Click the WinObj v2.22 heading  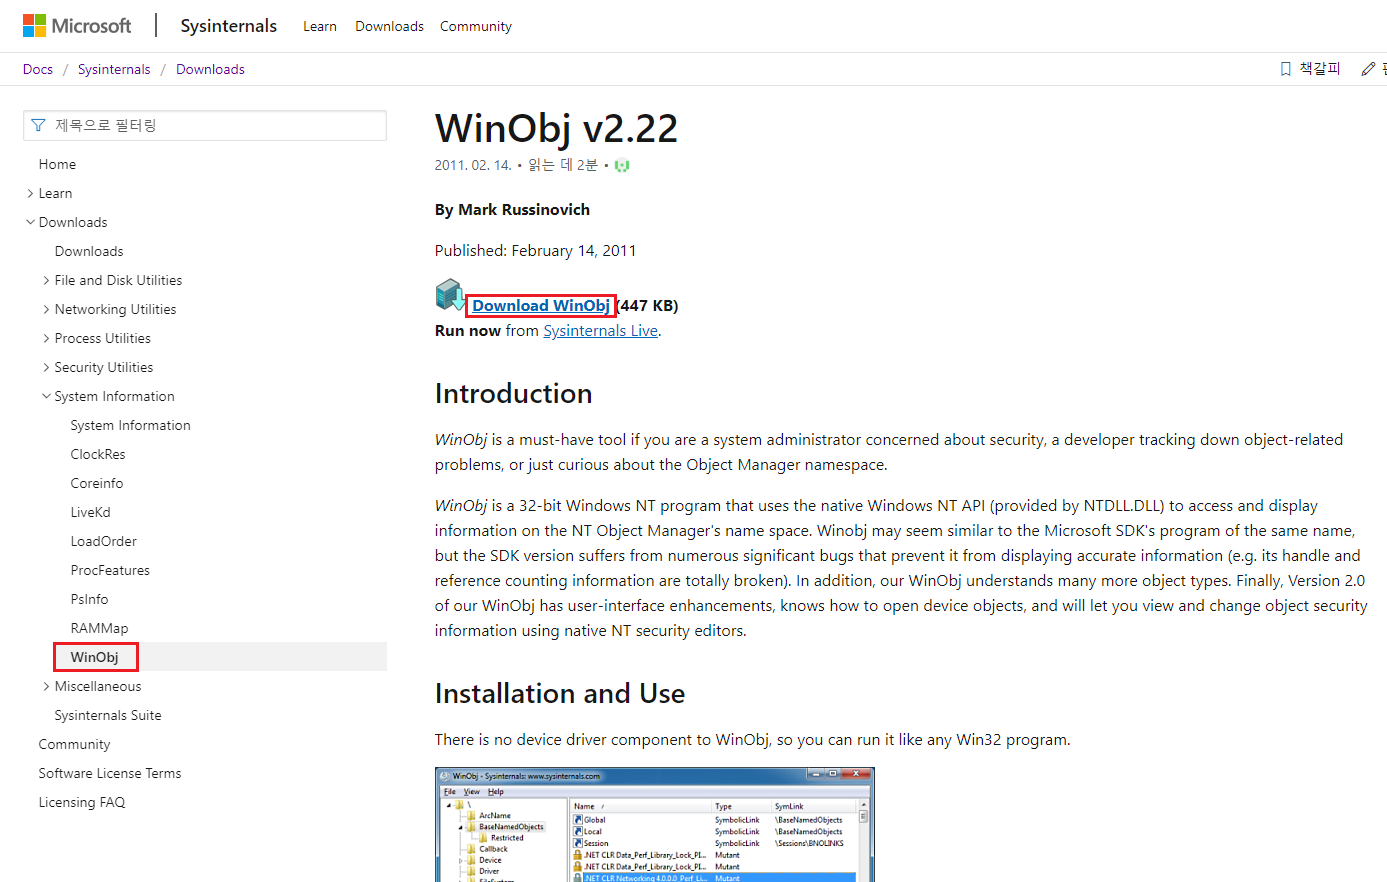coord(556,128)
